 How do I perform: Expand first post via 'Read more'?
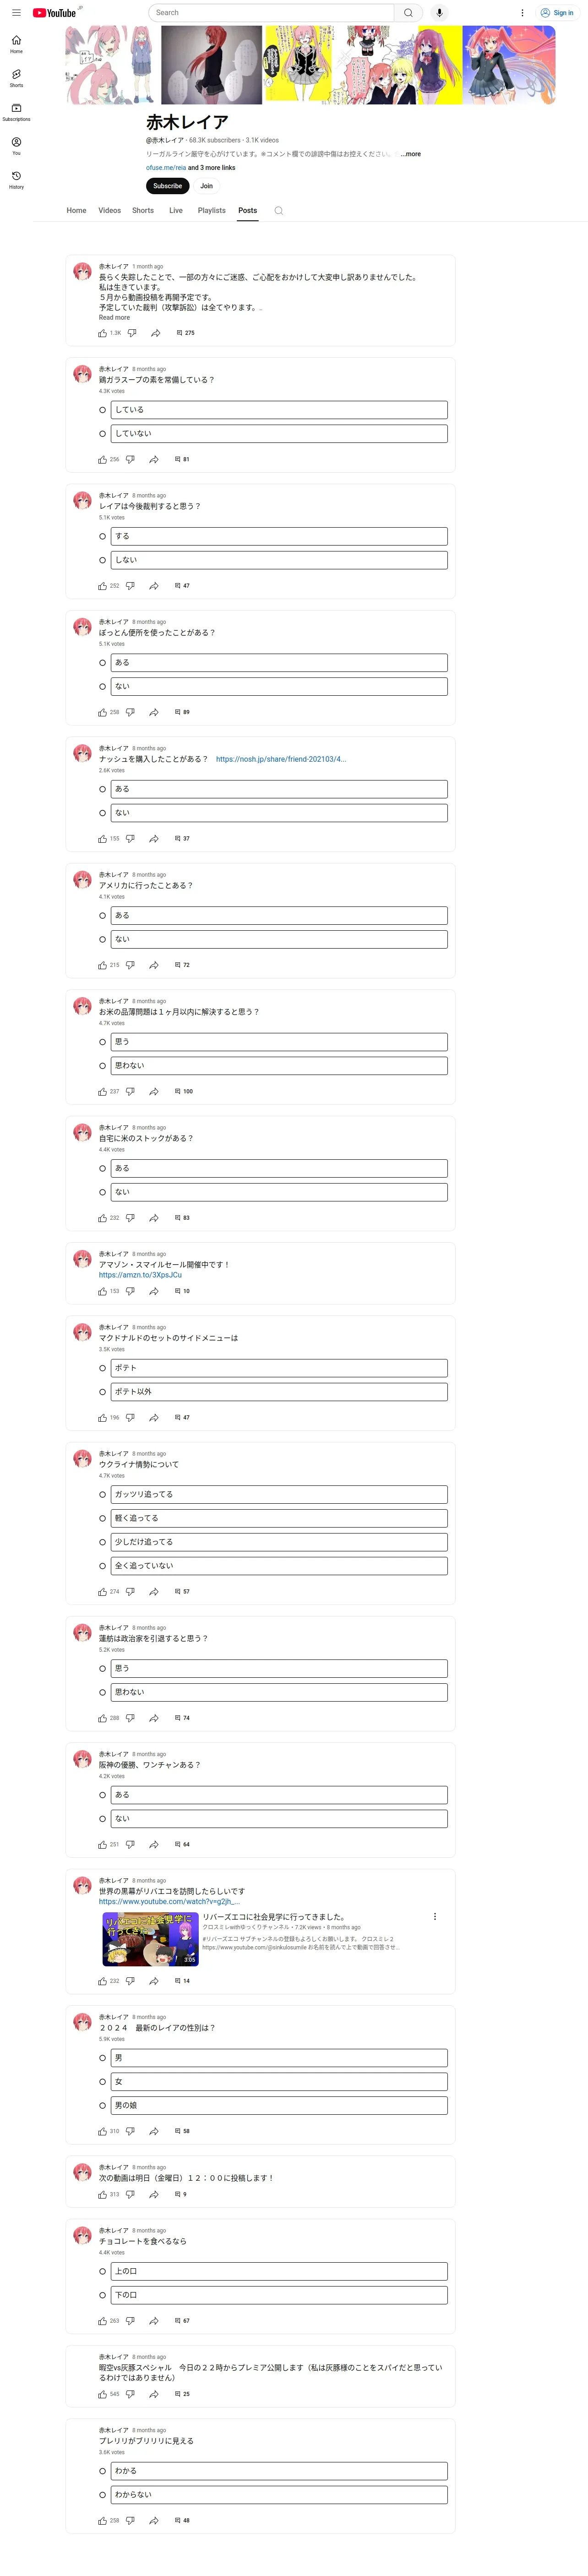pyautogui.click(x=114, y=318)
